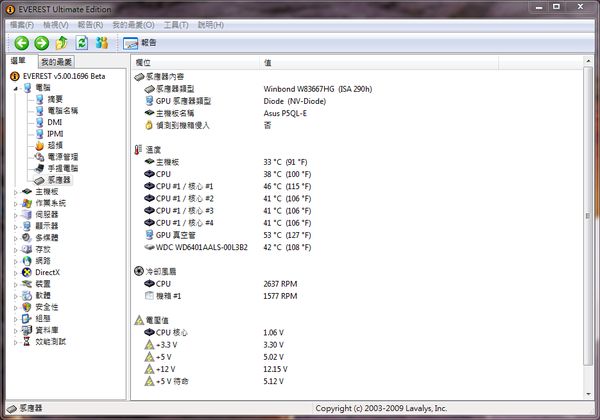Collapse the 電腦 tree node
Screen dimensions: 600x420
pos(16,88)
